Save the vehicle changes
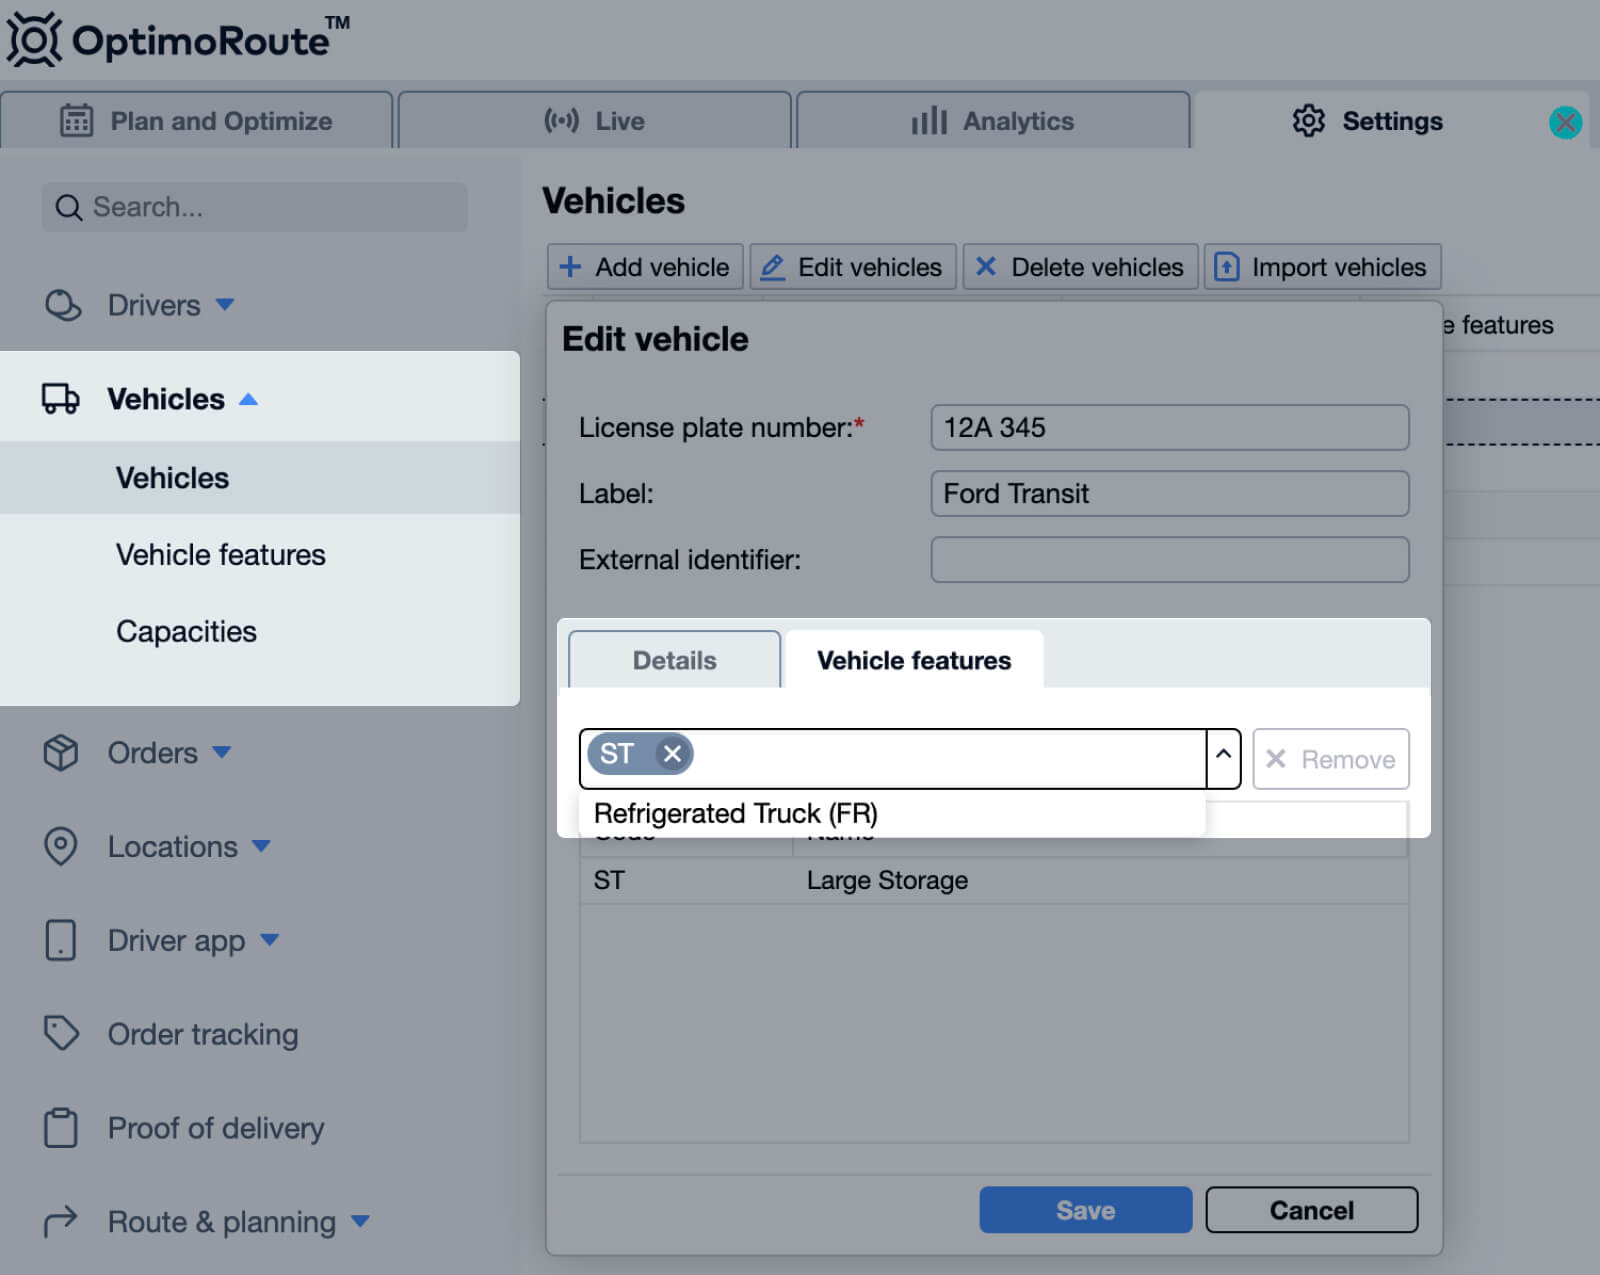The height and width of the screenshot is (1275, 1600). pos(1085,1210)
